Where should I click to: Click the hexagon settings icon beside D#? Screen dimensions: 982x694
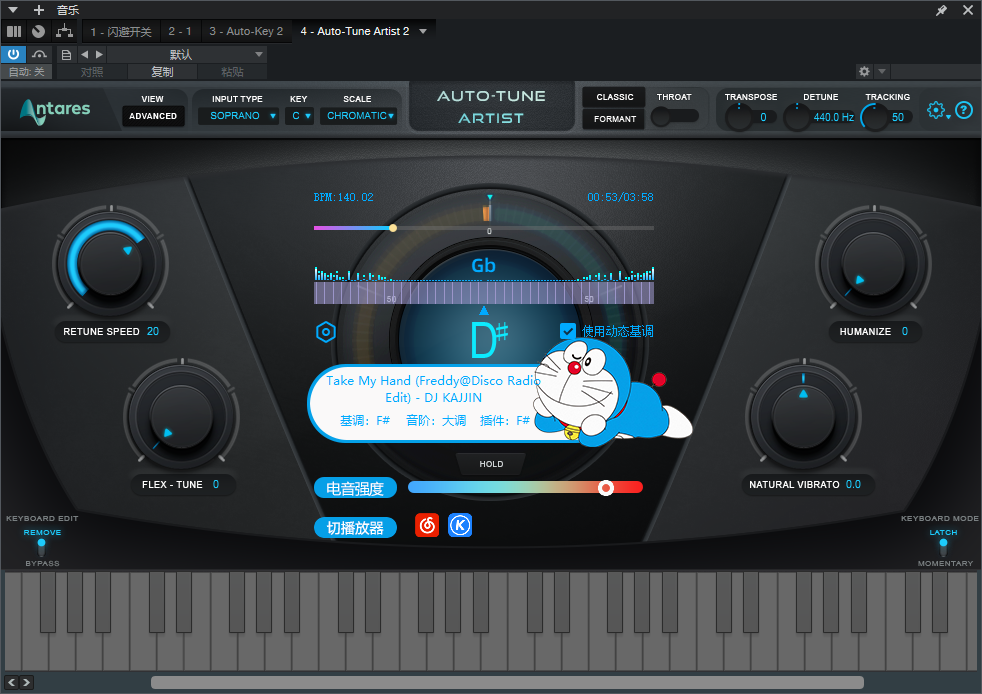(x=326, y=332)
